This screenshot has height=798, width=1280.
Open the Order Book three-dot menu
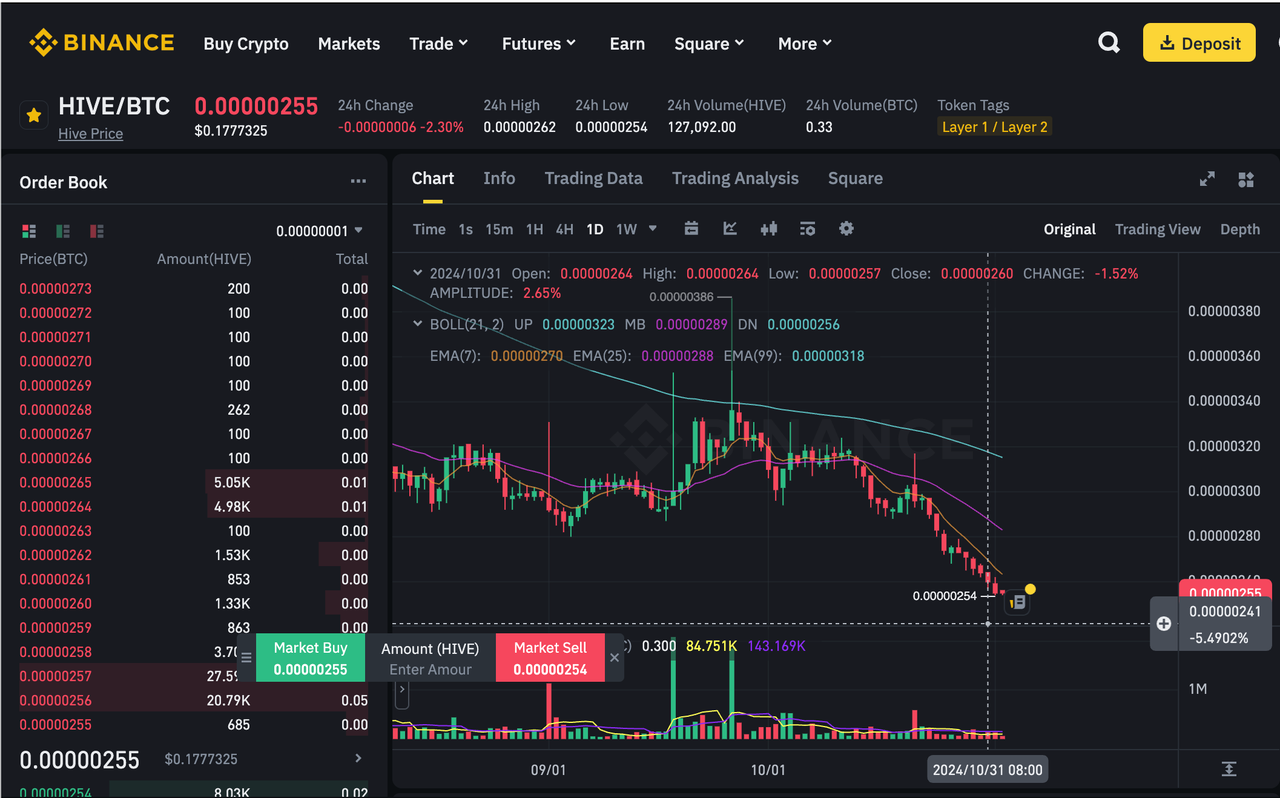click(x=358, y=182)
